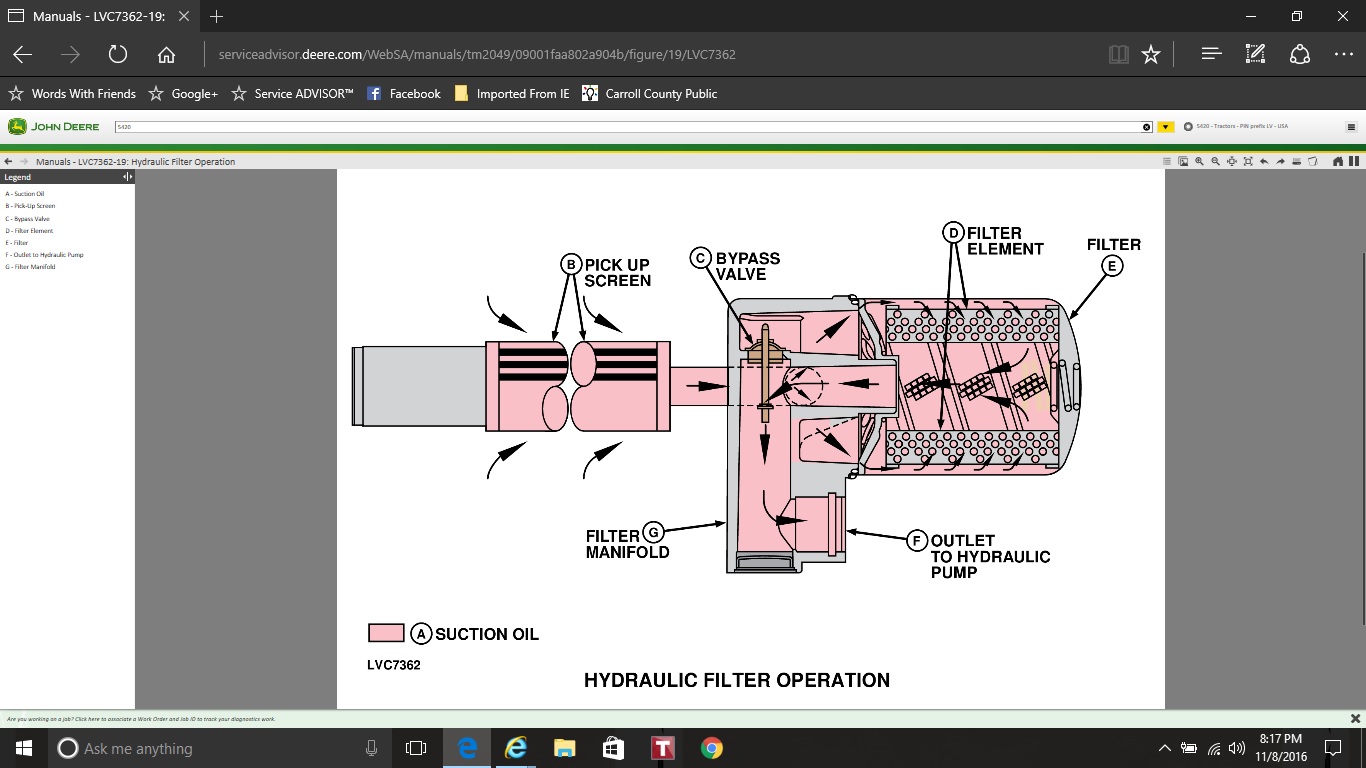Open the Windows Start menu
Viewport: 1366px width, 768px height.
(24, 748)
